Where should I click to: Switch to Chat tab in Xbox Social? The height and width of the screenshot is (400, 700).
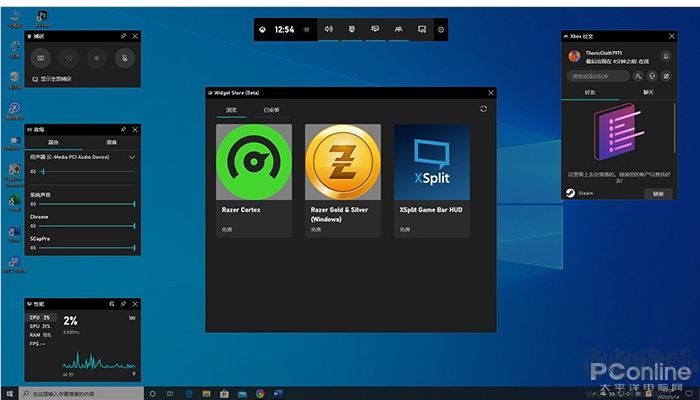648,92
